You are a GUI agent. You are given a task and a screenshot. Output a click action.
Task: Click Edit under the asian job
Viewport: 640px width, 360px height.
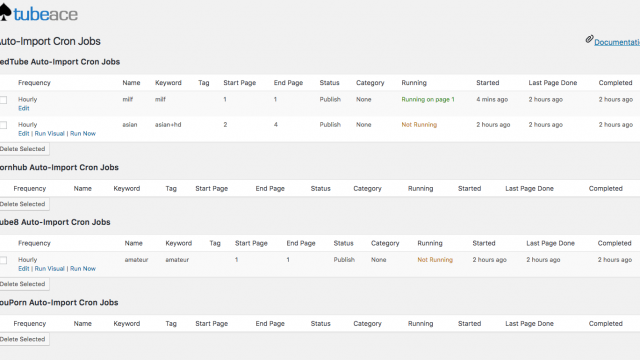(x=24, y=133)
